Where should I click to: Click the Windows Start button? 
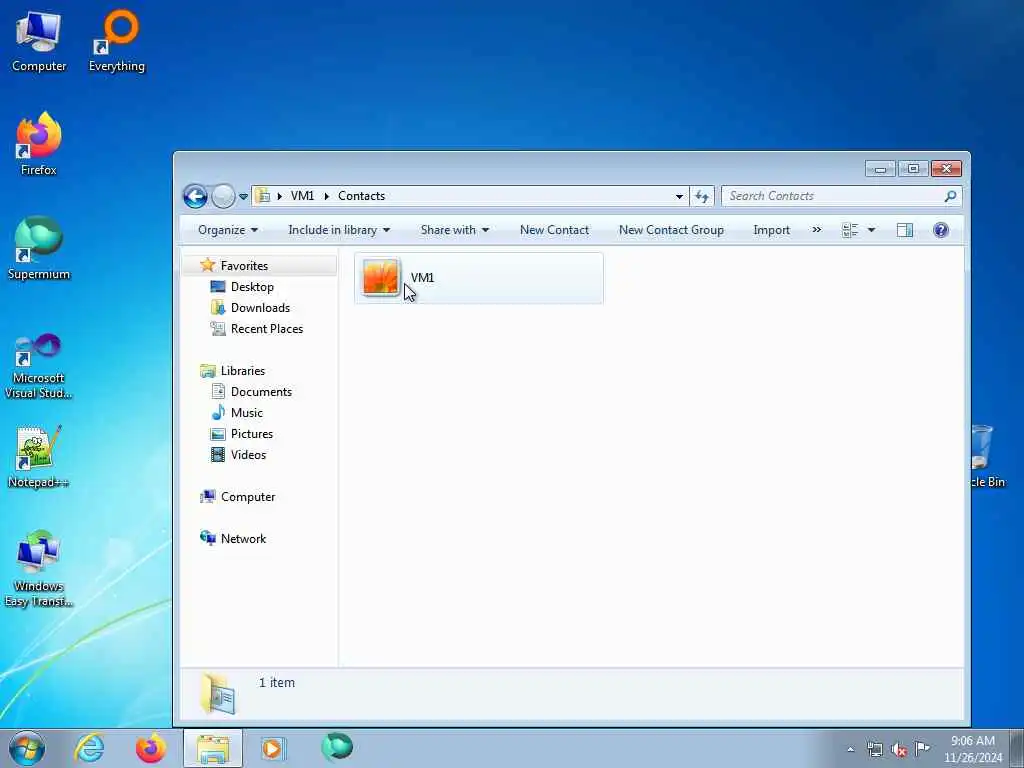[x=27, y=748]
